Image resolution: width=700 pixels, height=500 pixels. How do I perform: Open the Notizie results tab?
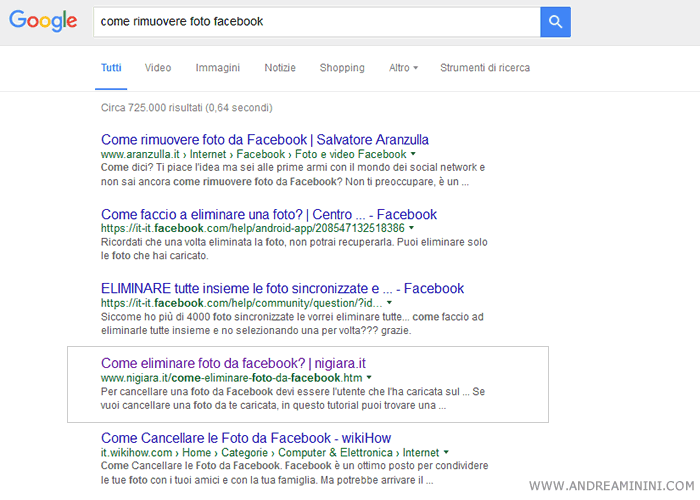[x=280, y=68]
